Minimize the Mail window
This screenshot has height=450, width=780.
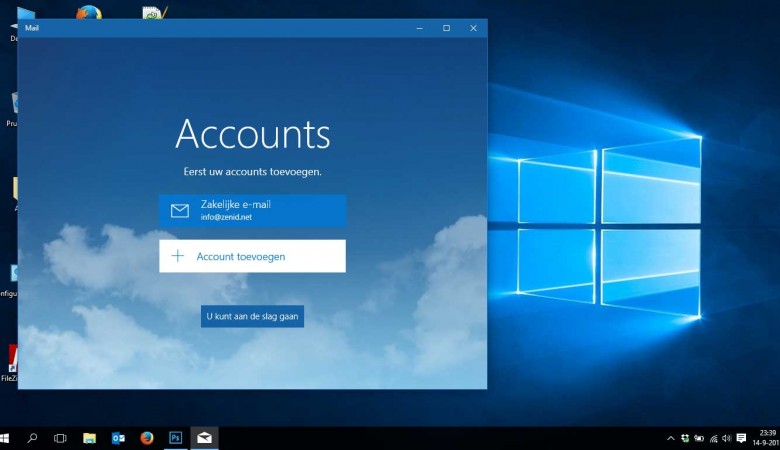pos(420,28)
